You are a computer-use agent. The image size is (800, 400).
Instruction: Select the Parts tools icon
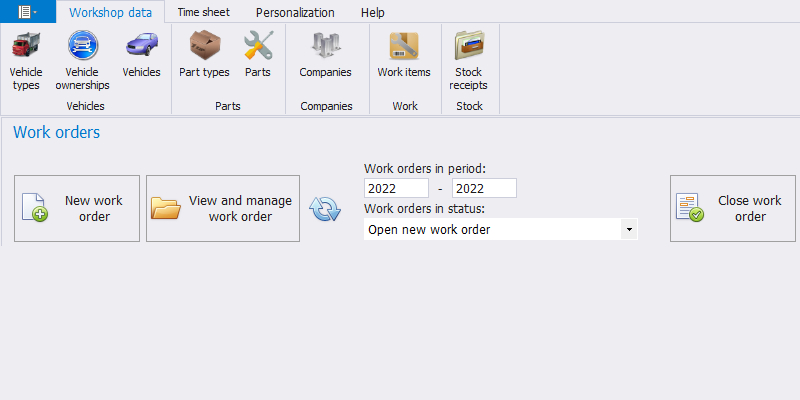(x=258, y=47)
